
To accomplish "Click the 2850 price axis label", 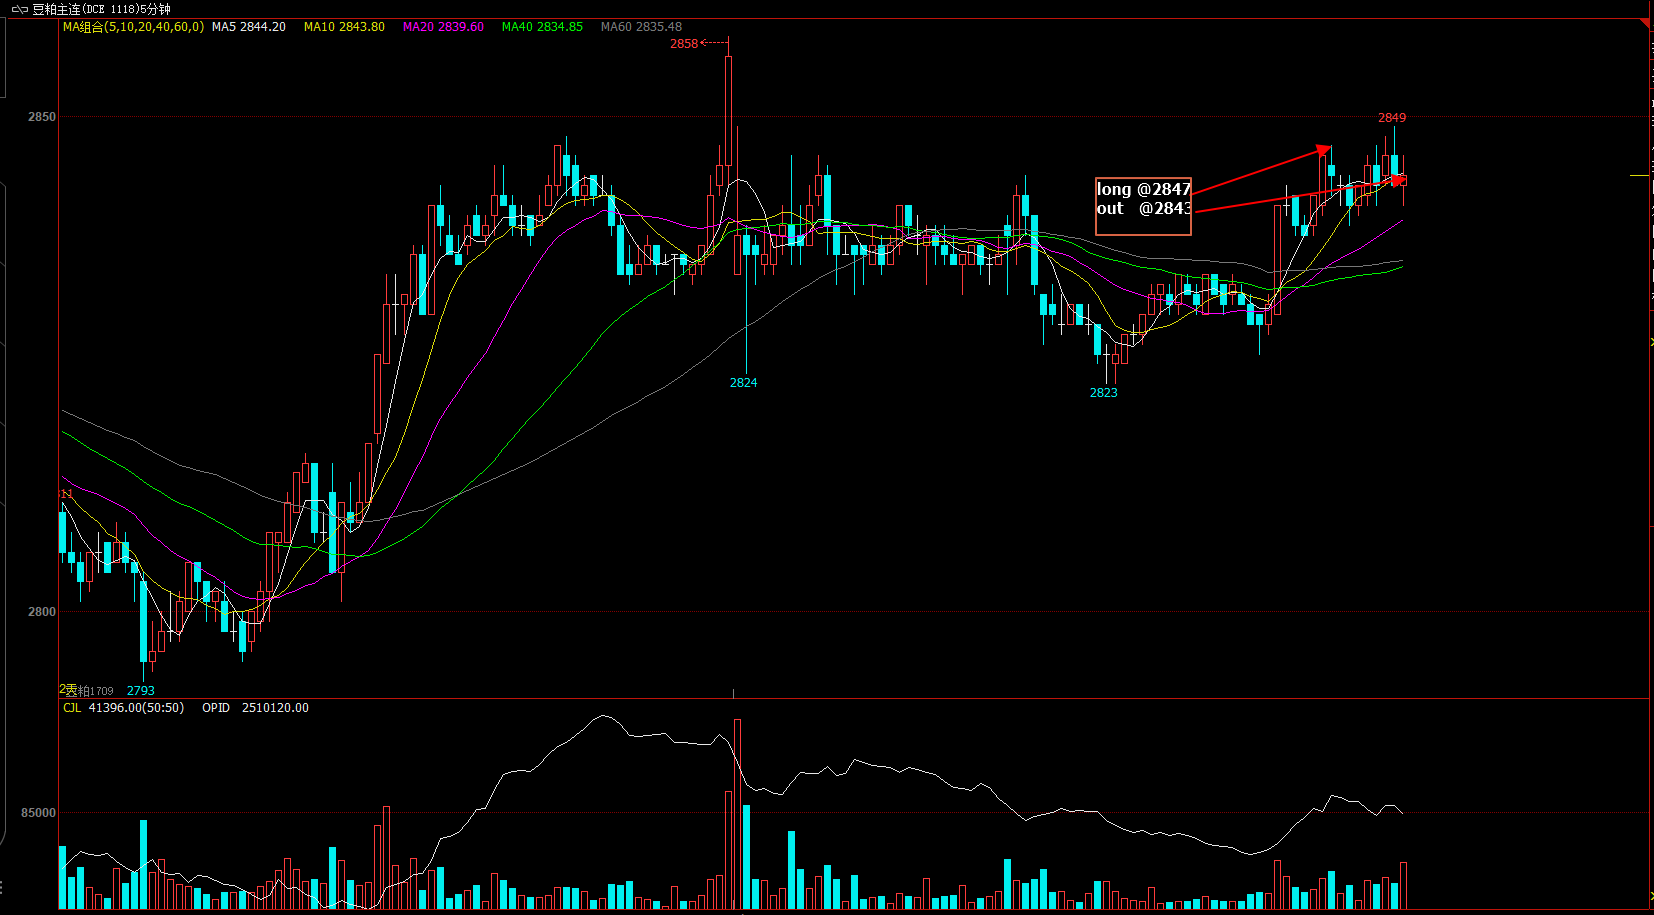I will pos(42,117).
